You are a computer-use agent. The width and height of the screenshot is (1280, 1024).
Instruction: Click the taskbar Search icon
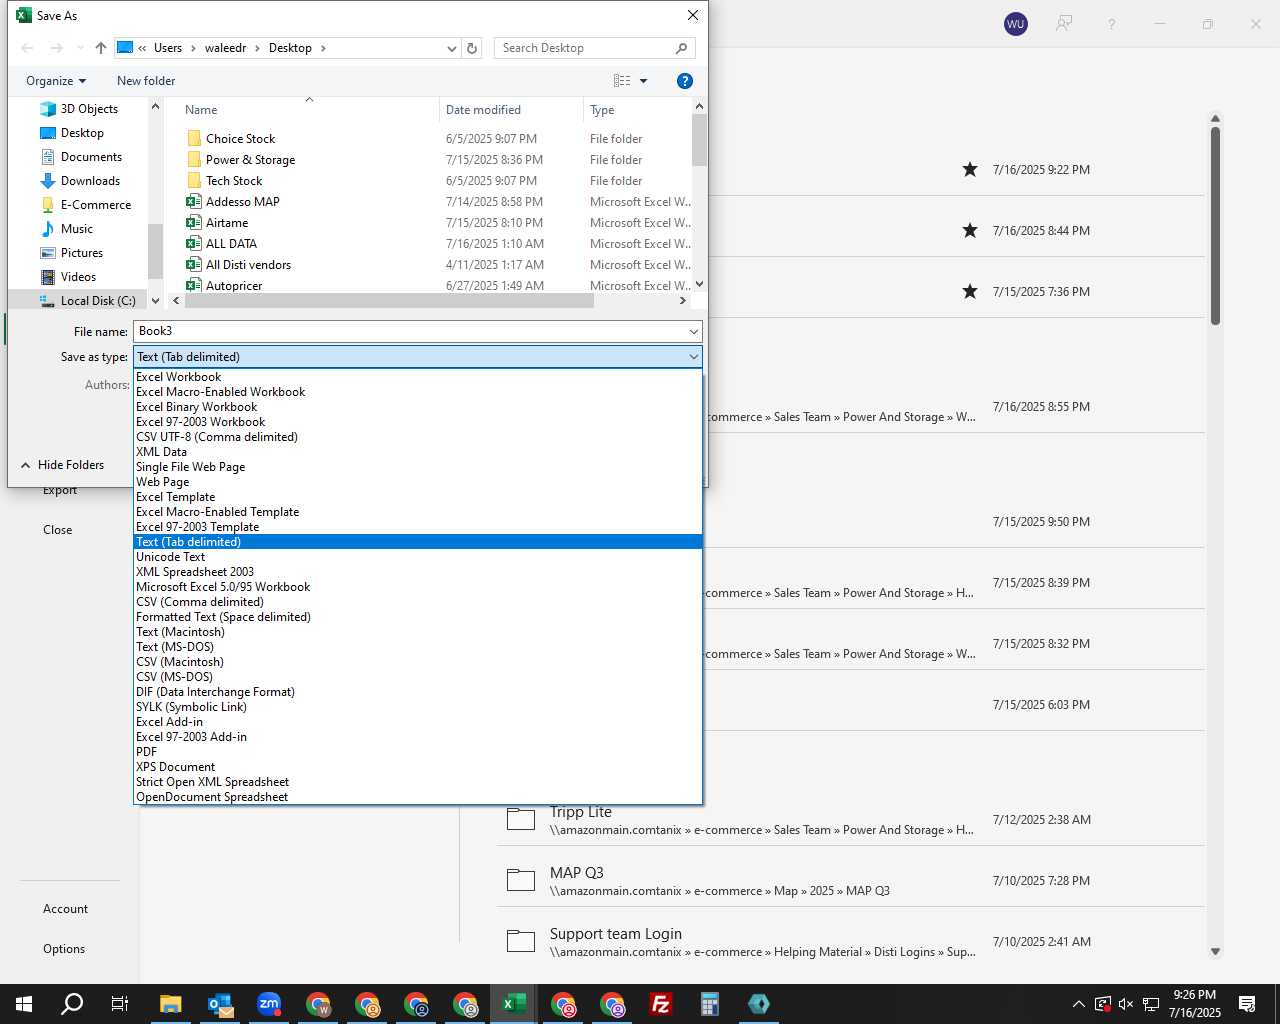coord(72,1004)
